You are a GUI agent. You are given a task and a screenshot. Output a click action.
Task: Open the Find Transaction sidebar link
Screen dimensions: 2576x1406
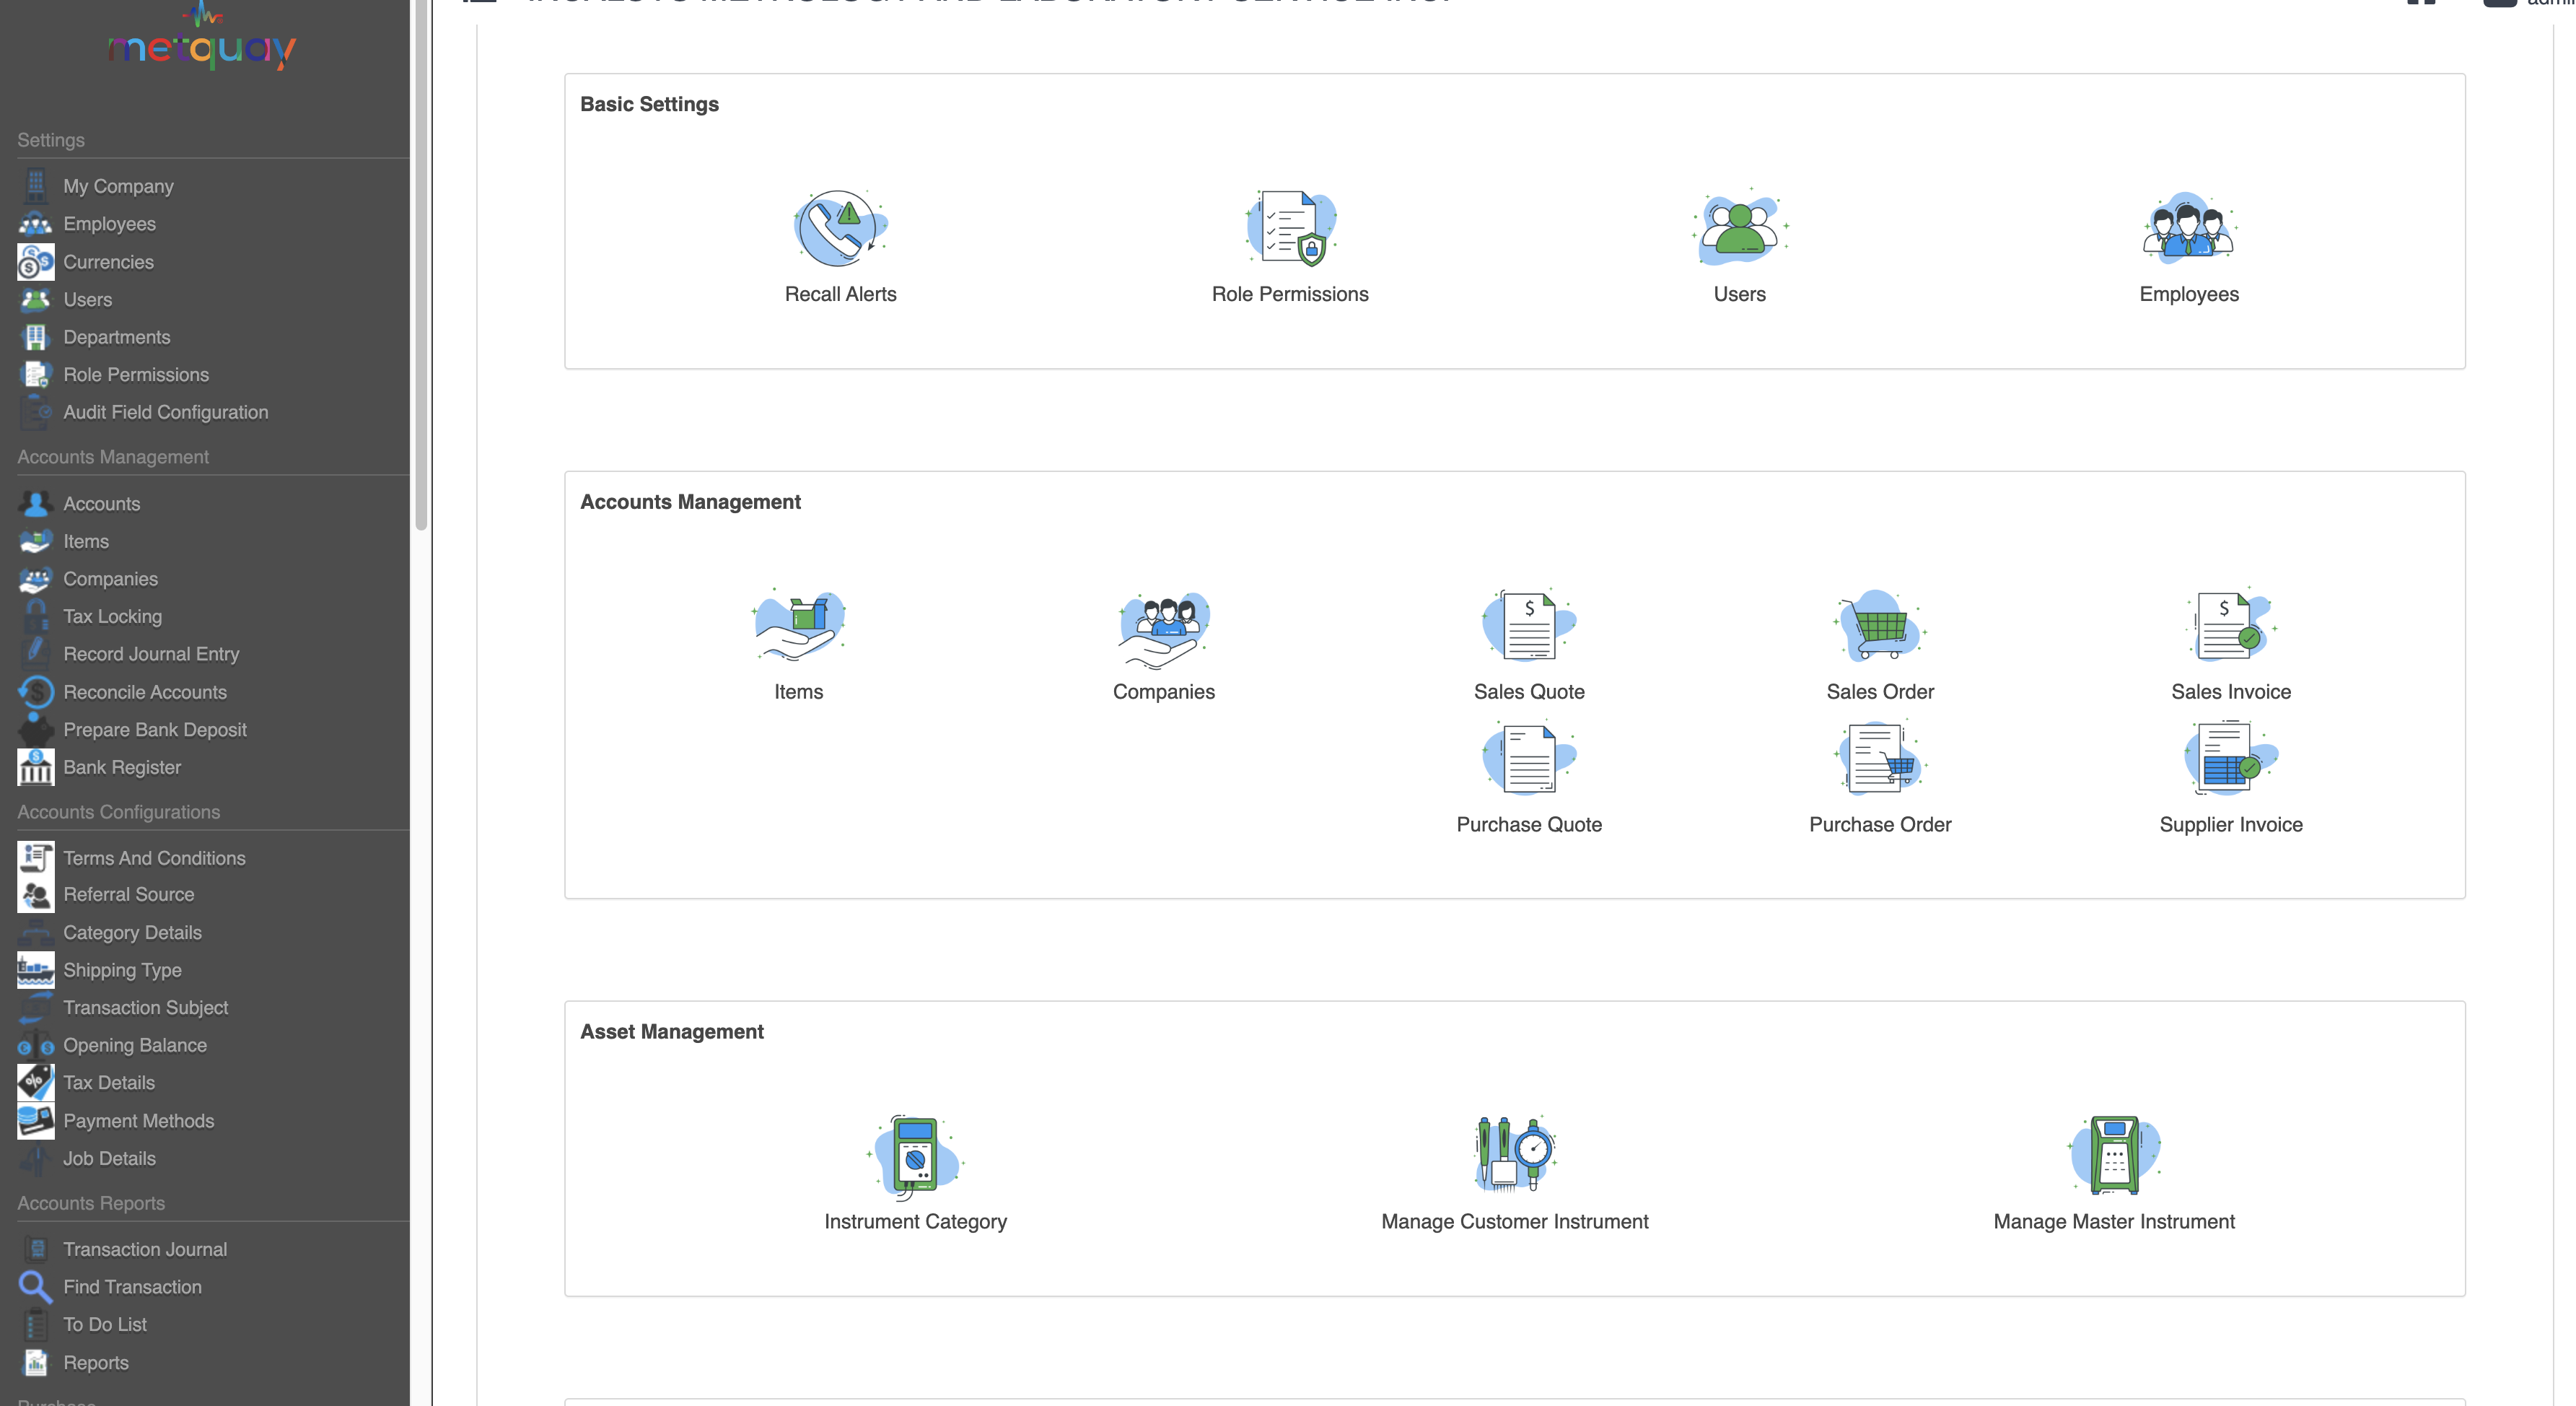tap(132, 1287)
